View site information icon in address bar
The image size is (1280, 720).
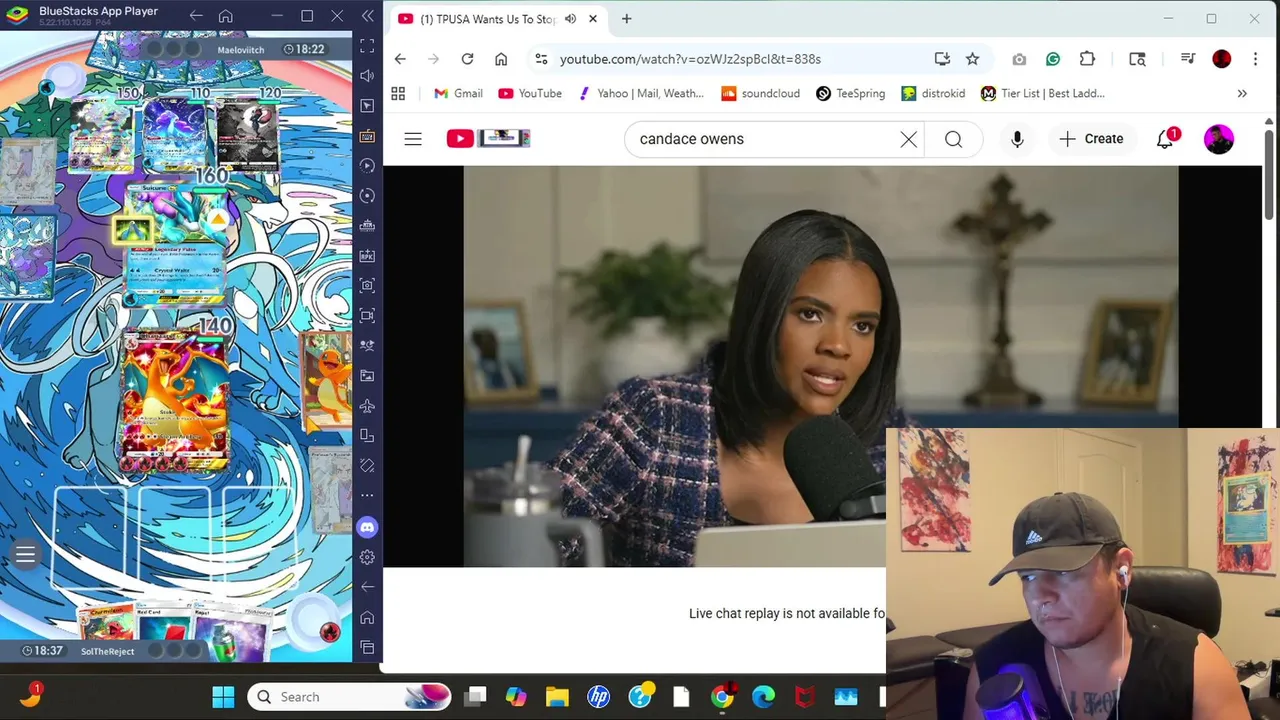(541, 59)
